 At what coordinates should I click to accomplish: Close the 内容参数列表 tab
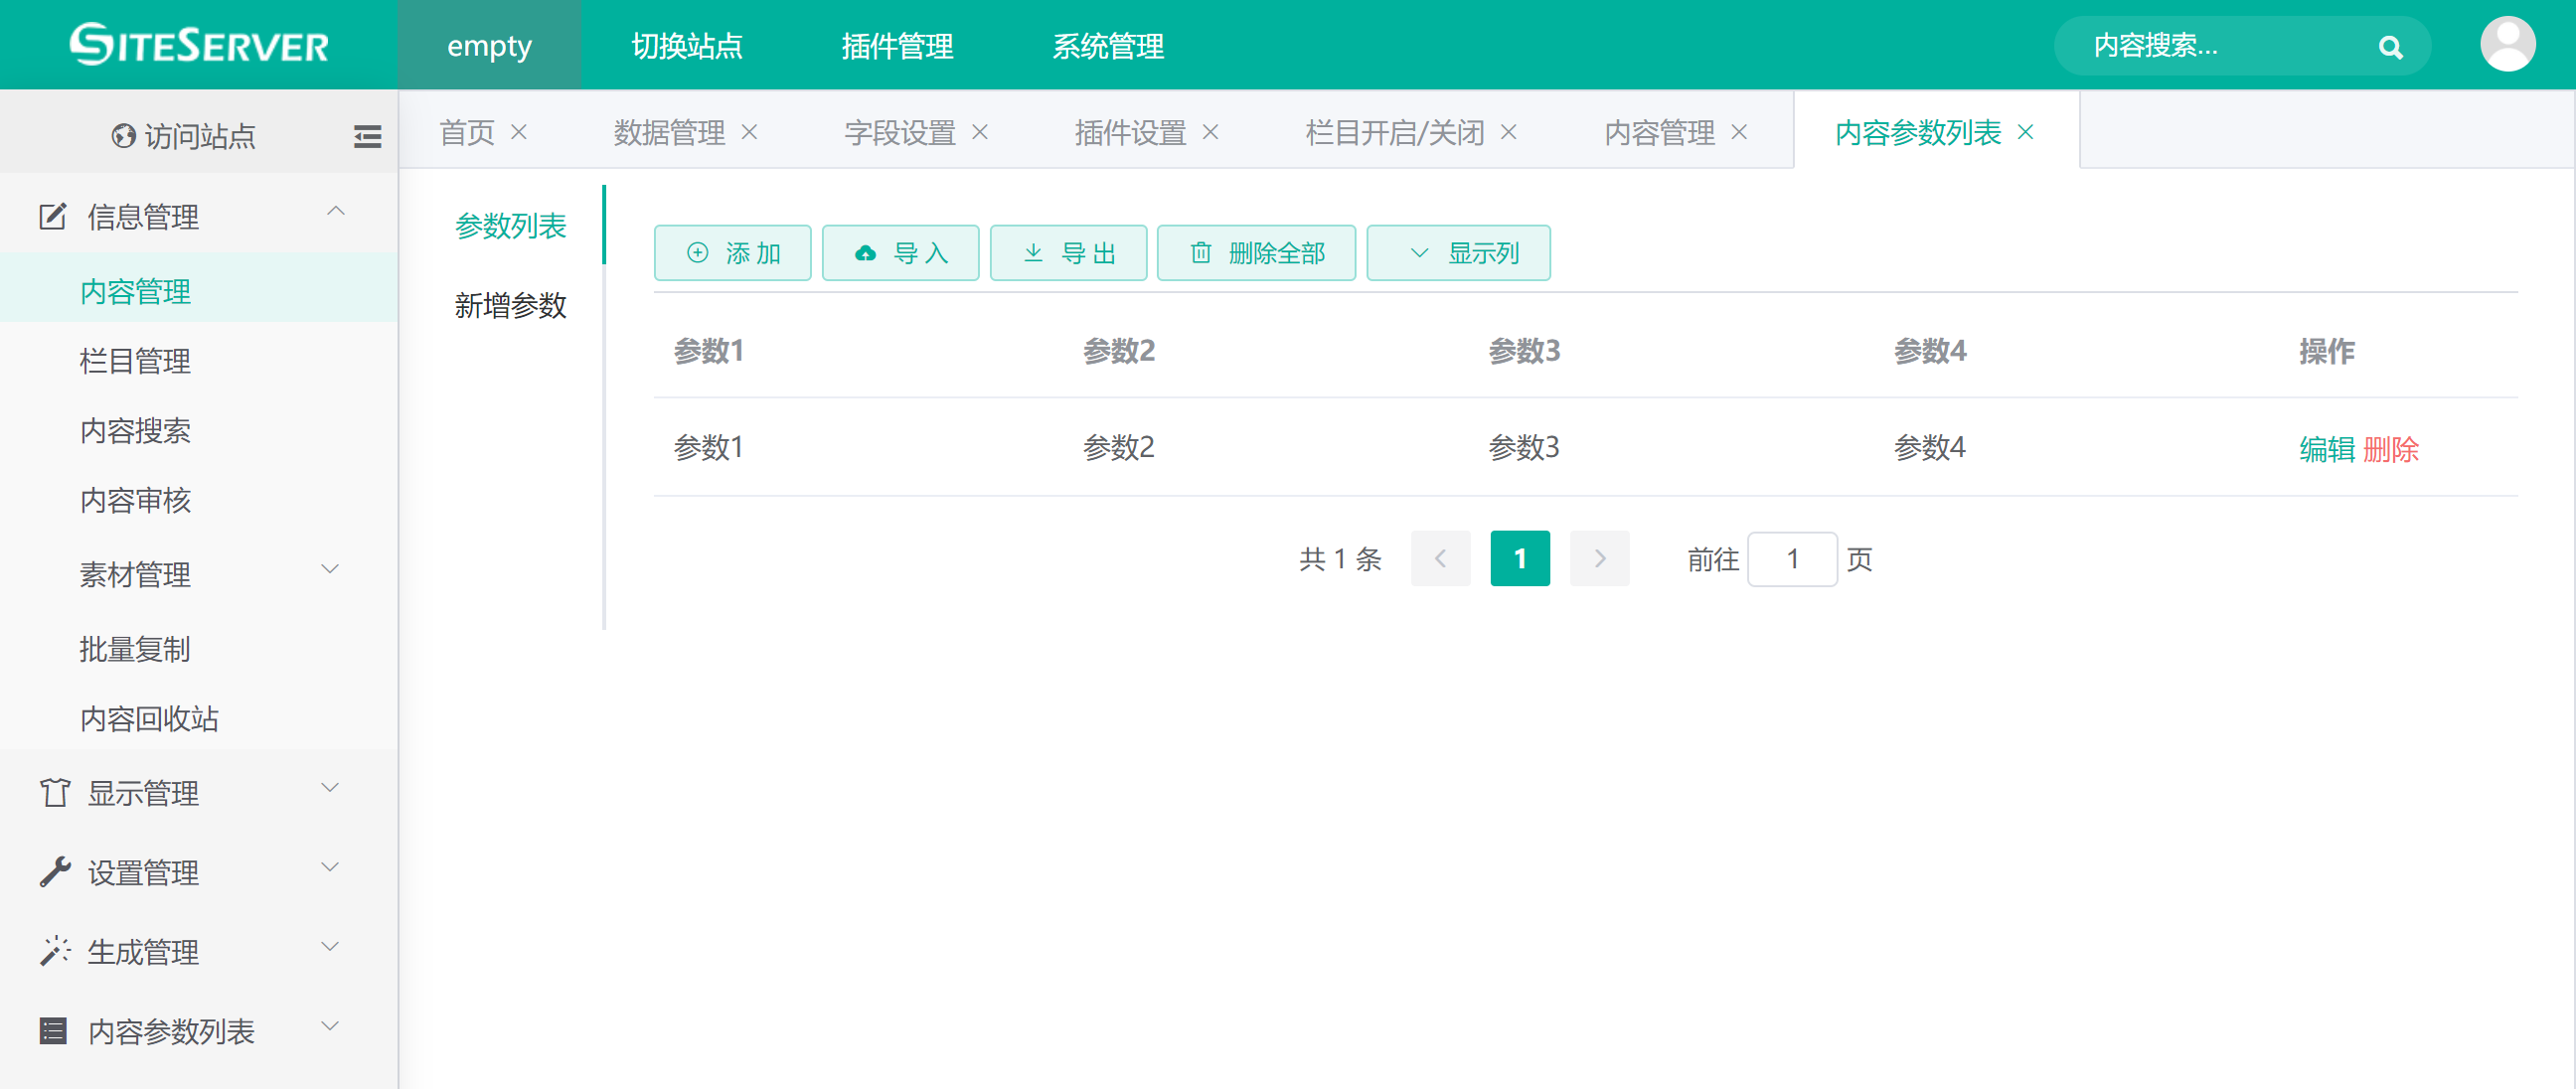pyautogui.click(x=2025, y=132)
